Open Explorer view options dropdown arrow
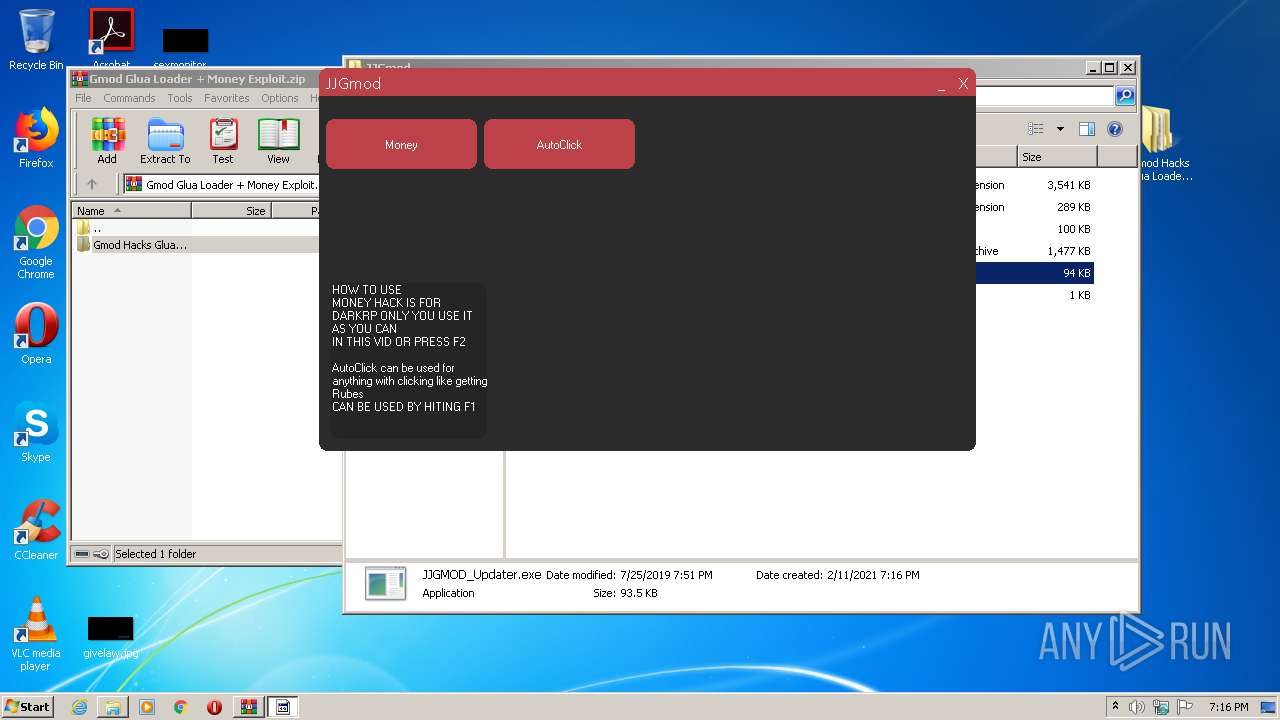Screen dimensions: 1280x720 (1060, 129)
